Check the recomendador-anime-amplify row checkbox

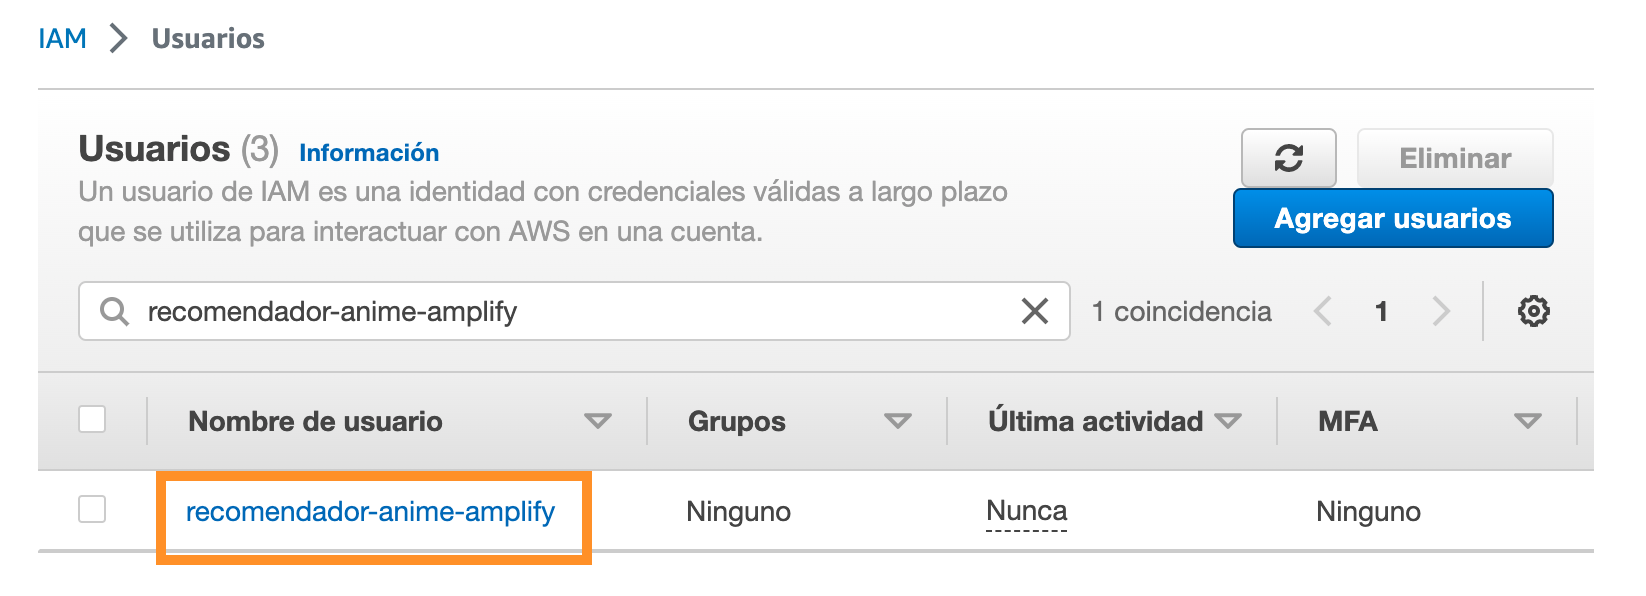(x=92, y=509)
